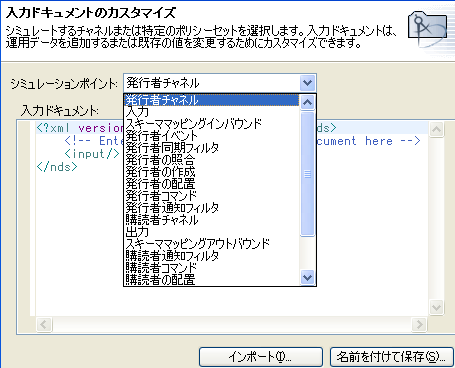Click dropdown list scroll-down arrow
Viewport: 455px width, 368px height.
307,277
